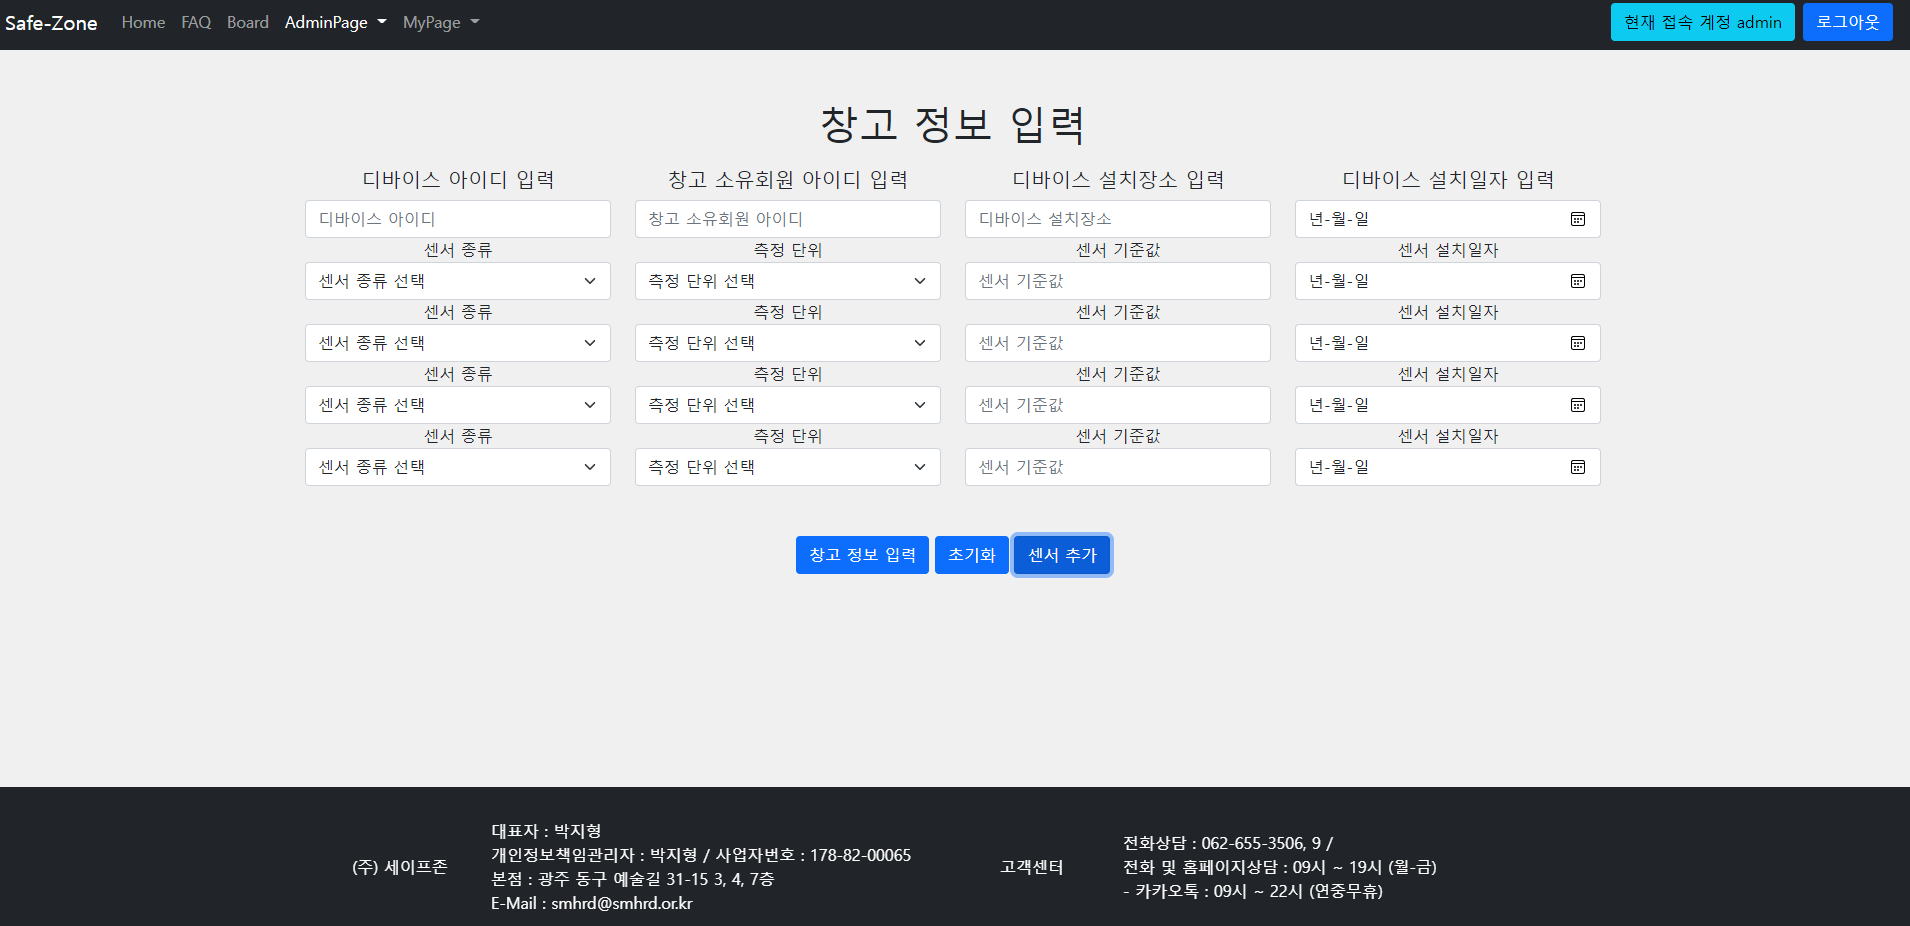Click the 디바이스 아이디 input field
1910x926 pixels.
coord(457,219)
